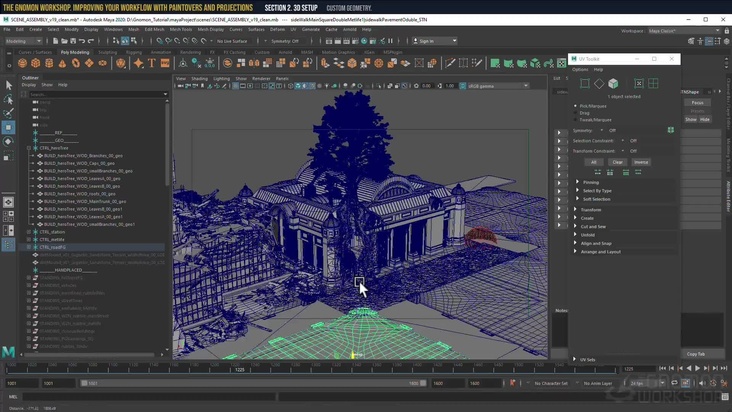The width and height of the screenshot is (732, 412).
Task: Click the play forward button
Action: [x=697, y=369]
